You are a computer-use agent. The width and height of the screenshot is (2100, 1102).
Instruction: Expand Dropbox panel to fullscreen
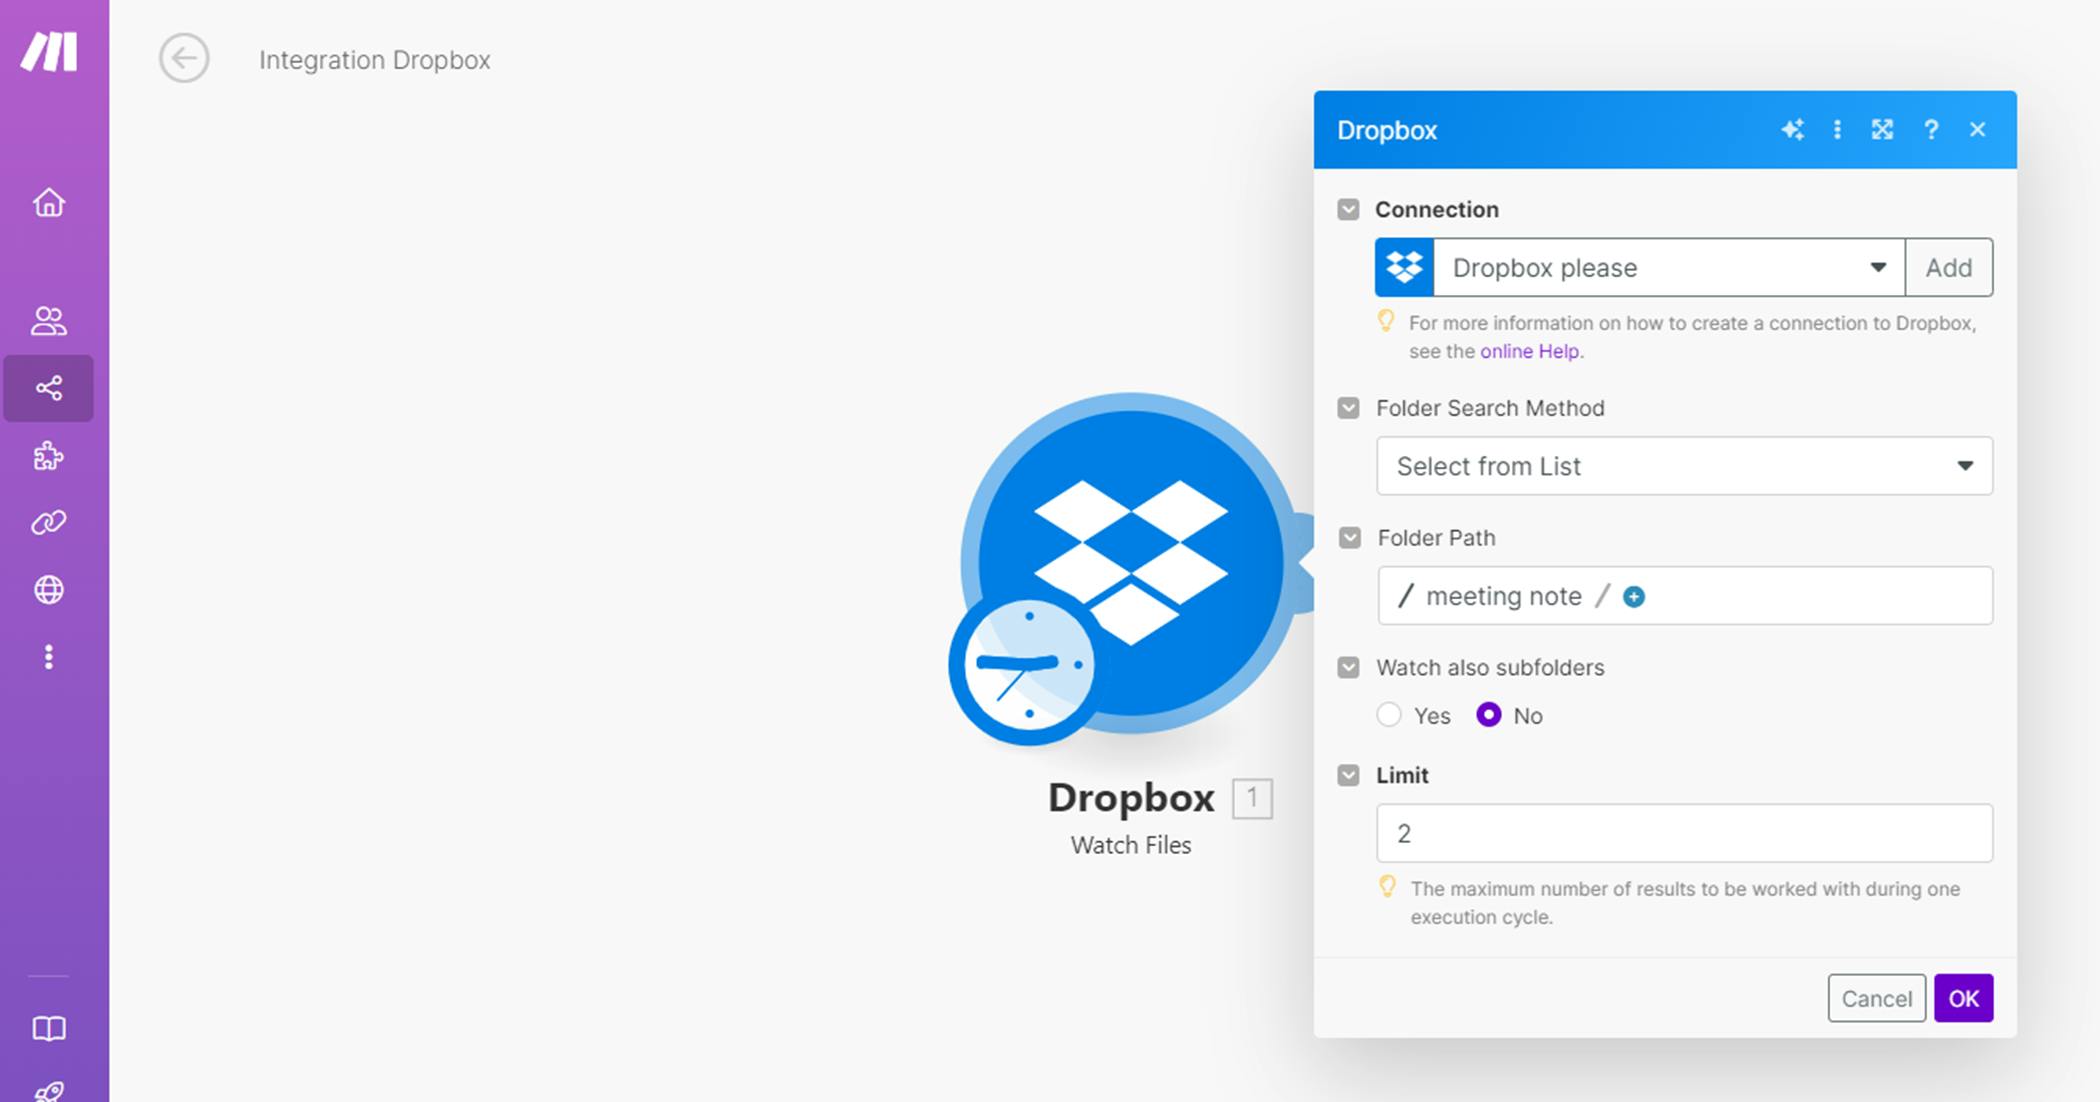tap(1882, 130)
